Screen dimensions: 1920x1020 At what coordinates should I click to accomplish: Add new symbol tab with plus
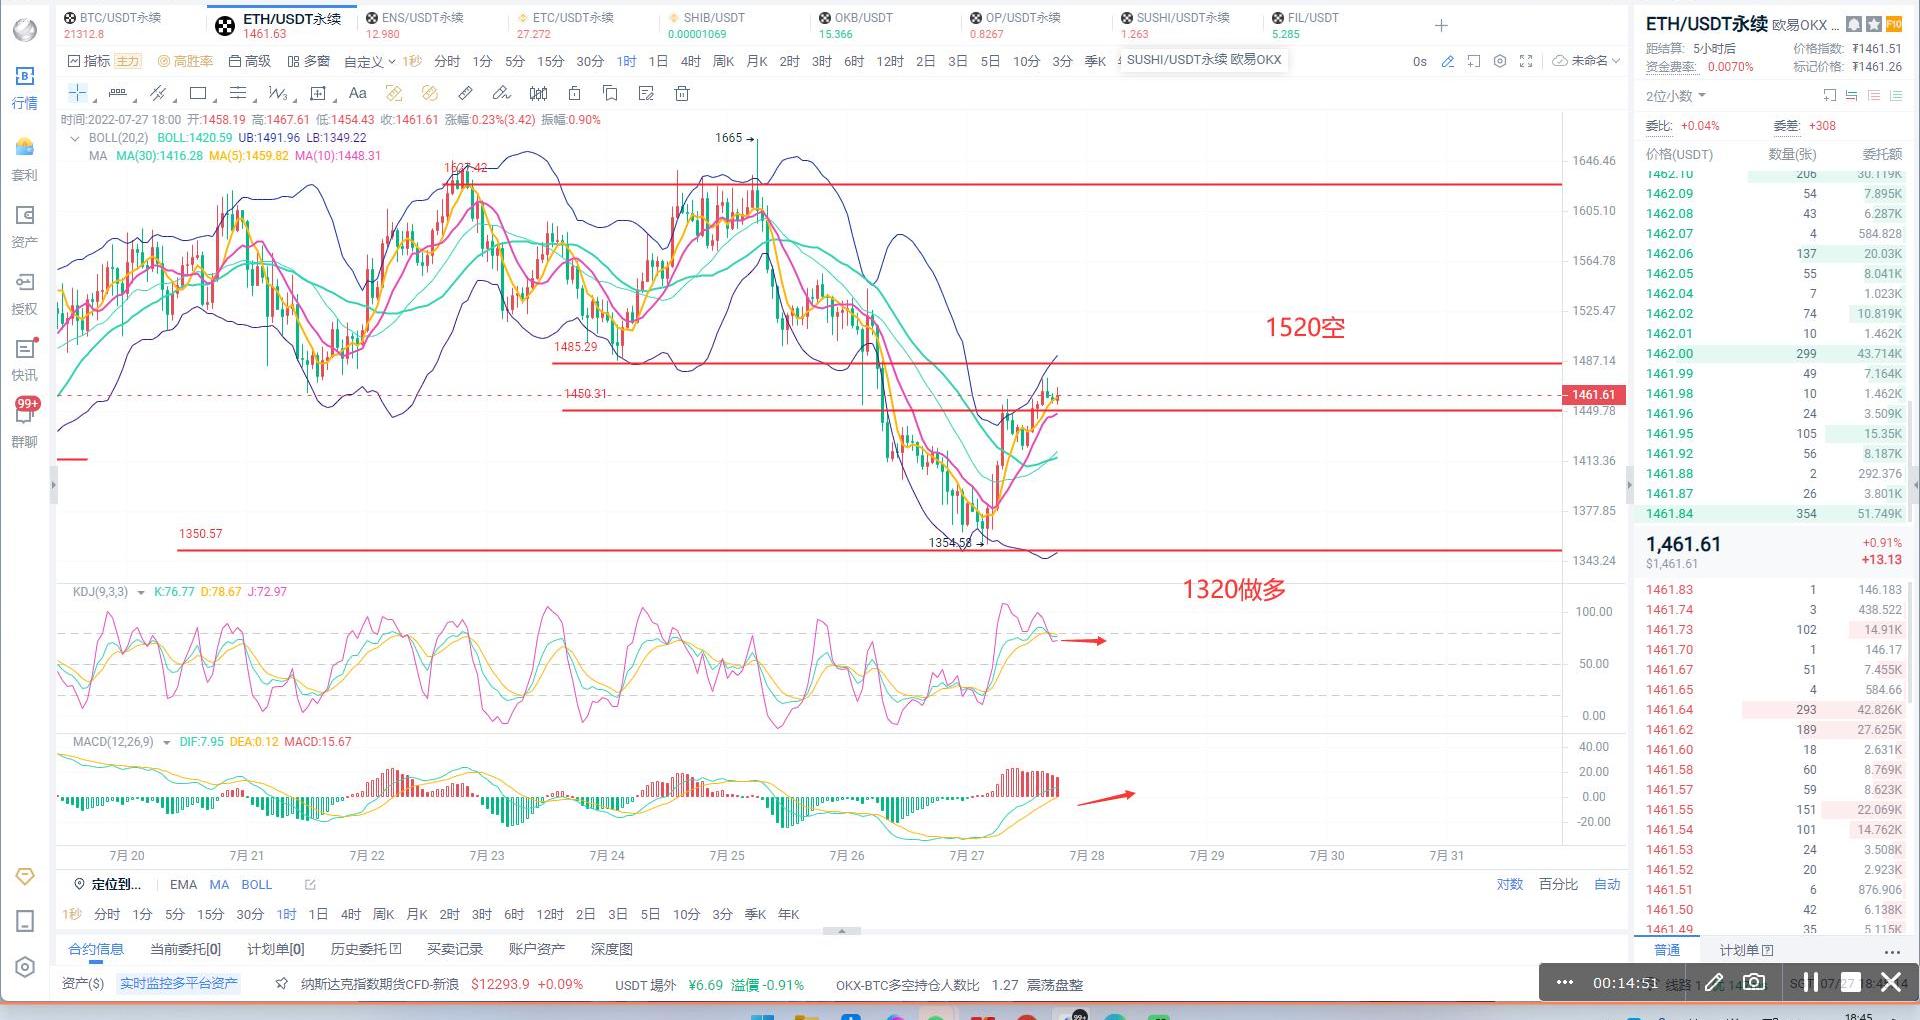[1441, 26]
